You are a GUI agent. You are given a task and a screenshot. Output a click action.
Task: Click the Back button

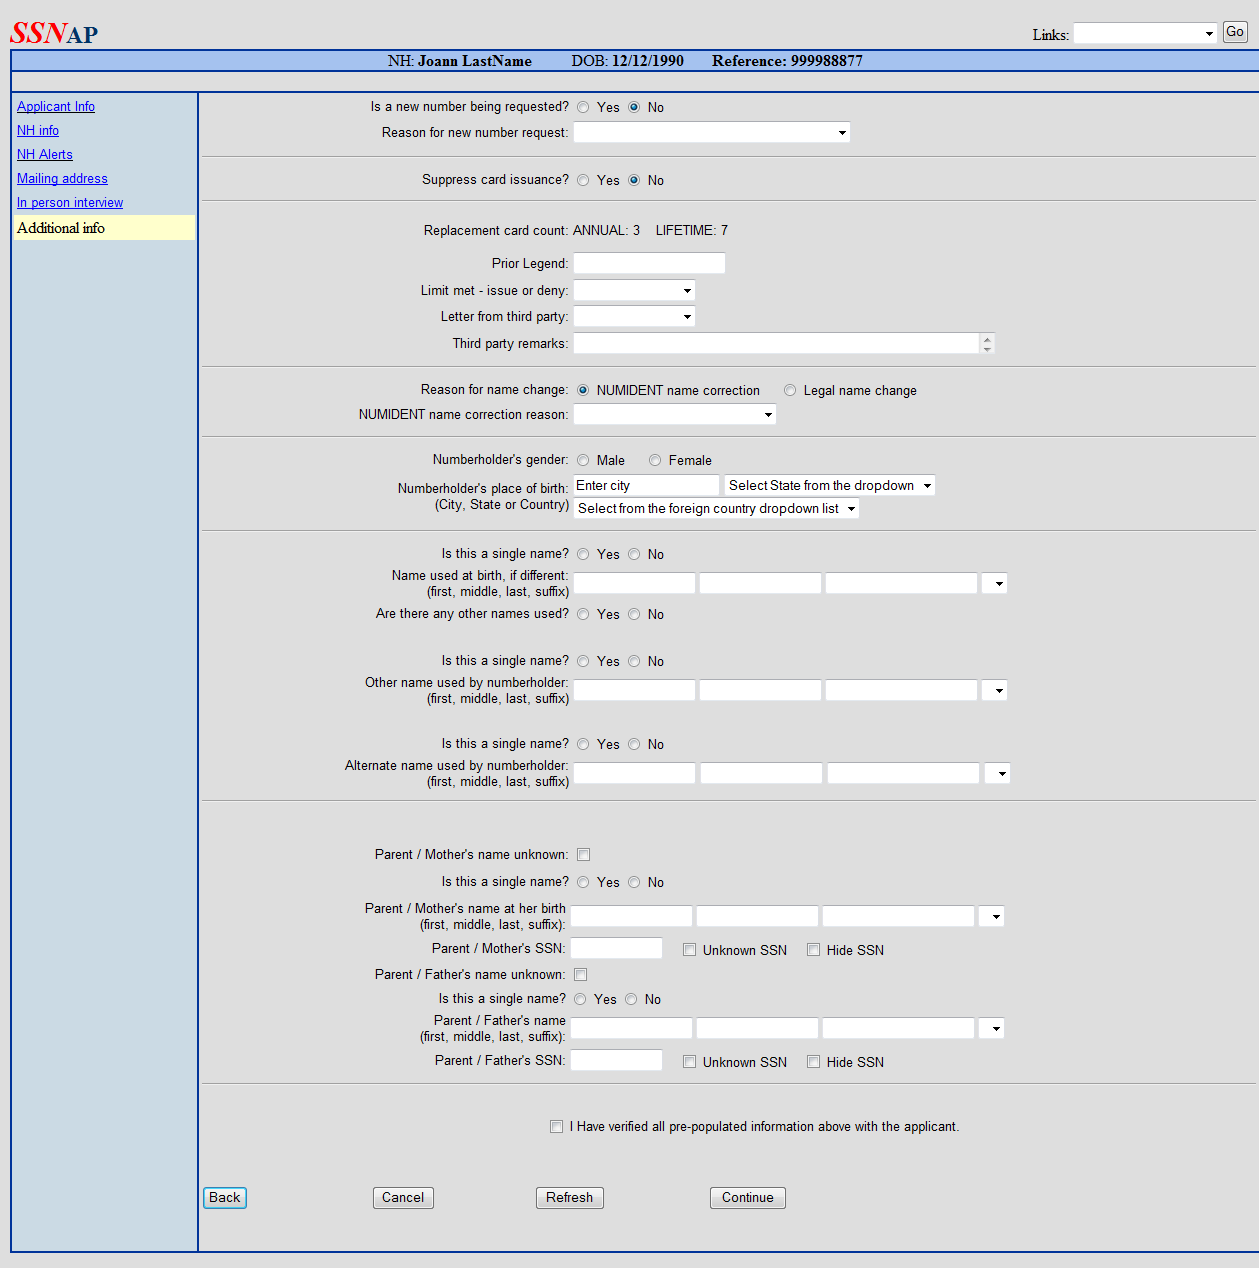225,1198
